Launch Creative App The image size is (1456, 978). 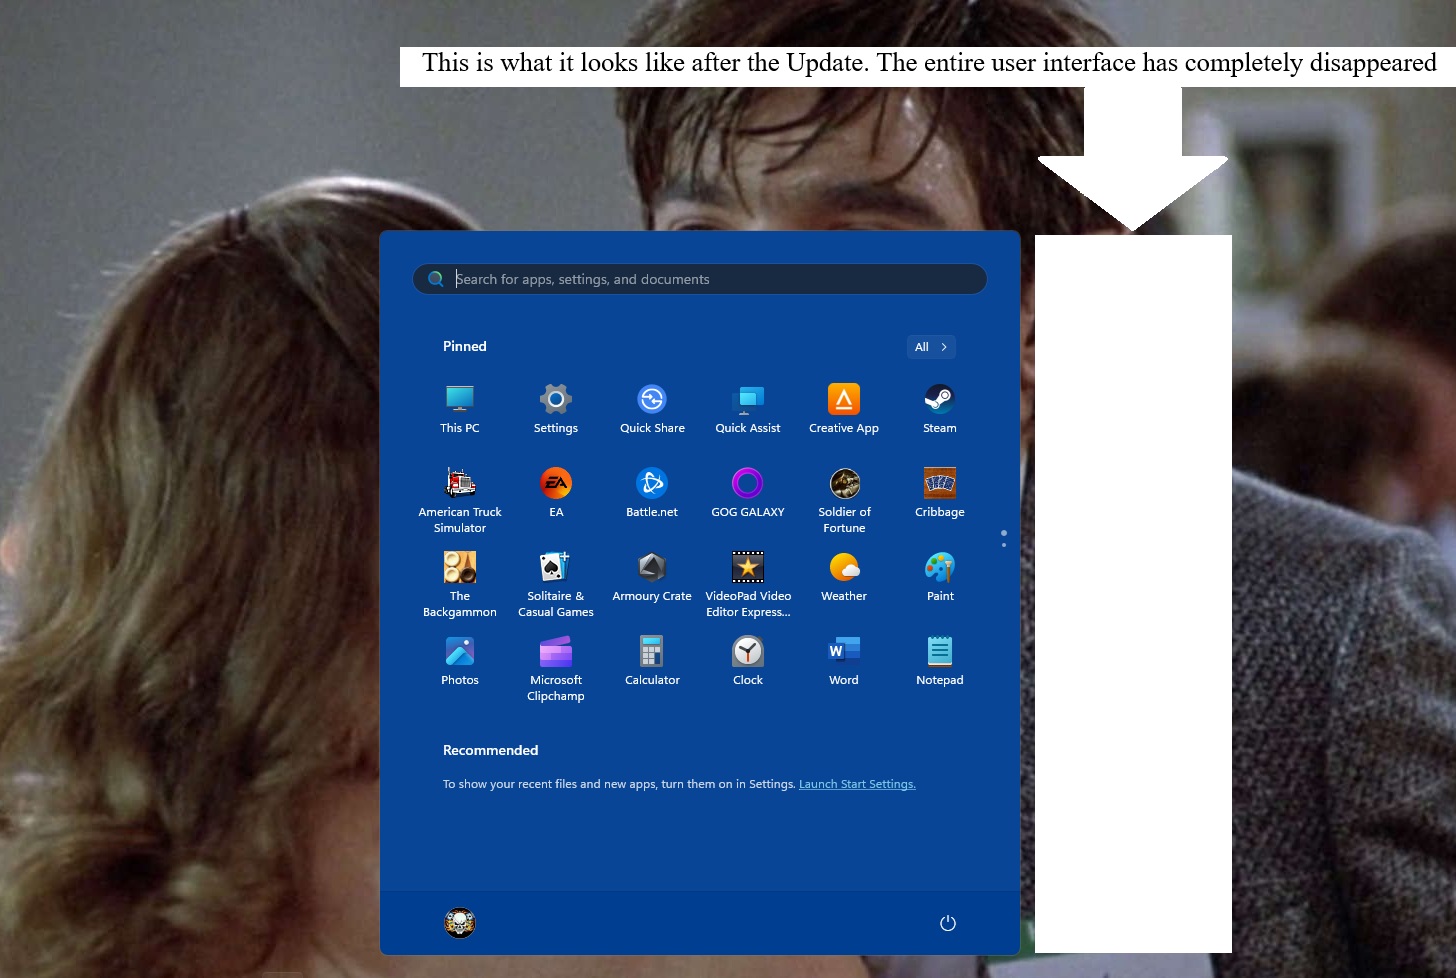click(x=844, y=408)
